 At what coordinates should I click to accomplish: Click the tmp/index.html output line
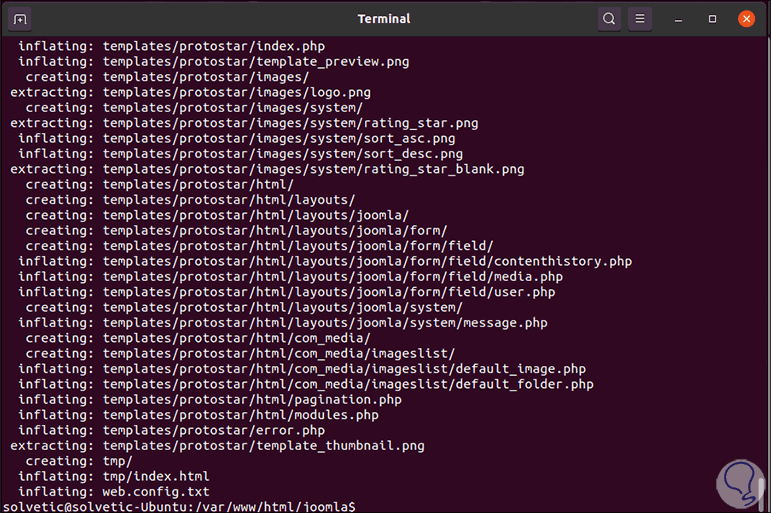pyautogui.click(x=156, y=477)
